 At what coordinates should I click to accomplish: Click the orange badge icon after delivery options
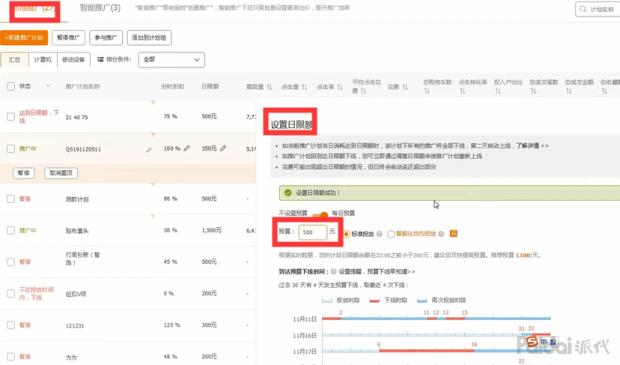[454, 234]
